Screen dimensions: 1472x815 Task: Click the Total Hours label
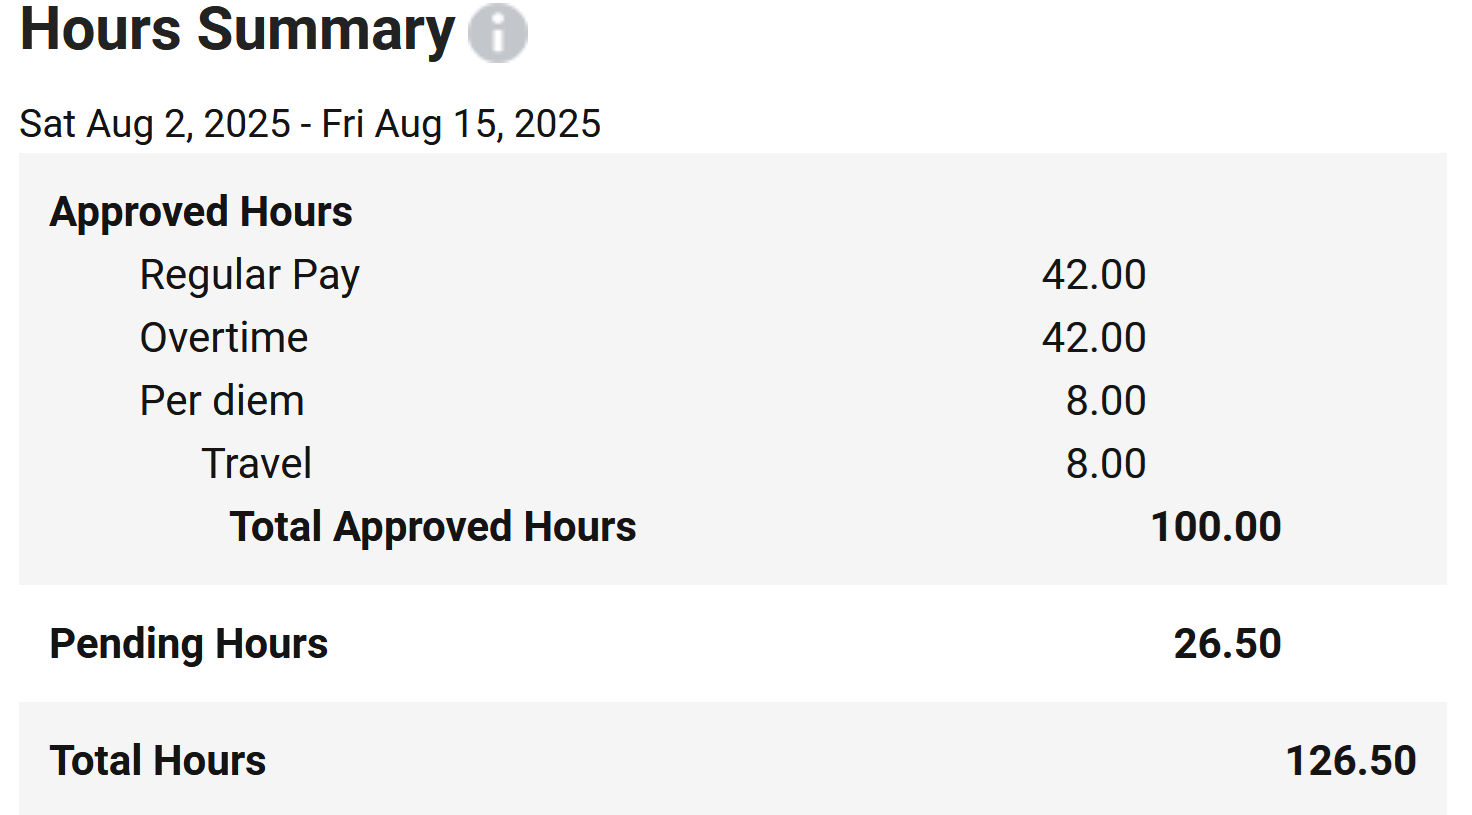point(158,761)
